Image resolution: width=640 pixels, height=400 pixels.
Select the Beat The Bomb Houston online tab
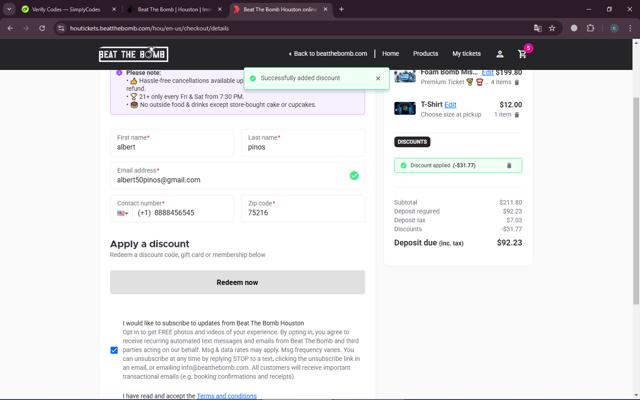(x=280, y=9)
